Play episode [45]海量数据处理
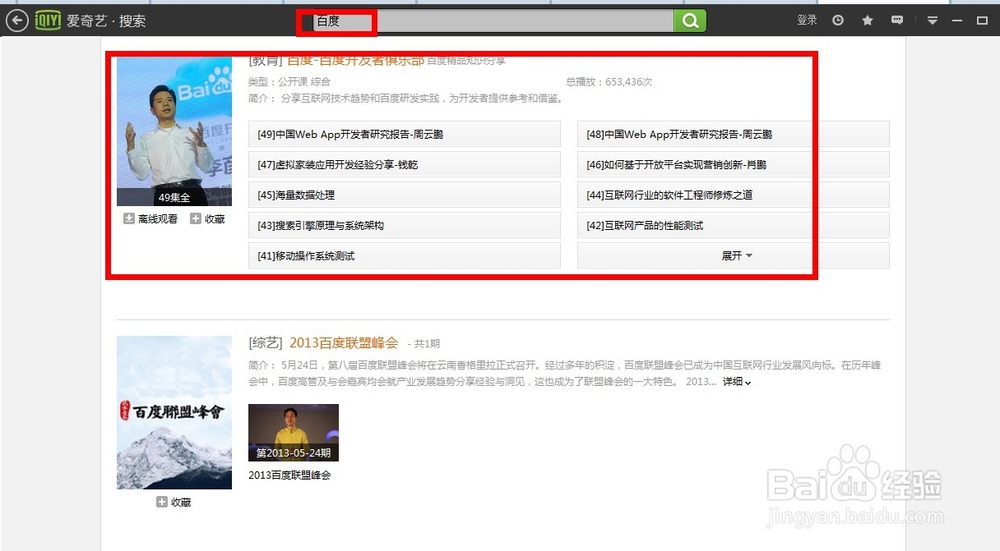Image resolution: width=1000 pixels, height=551 pixels. pos(404,195)
